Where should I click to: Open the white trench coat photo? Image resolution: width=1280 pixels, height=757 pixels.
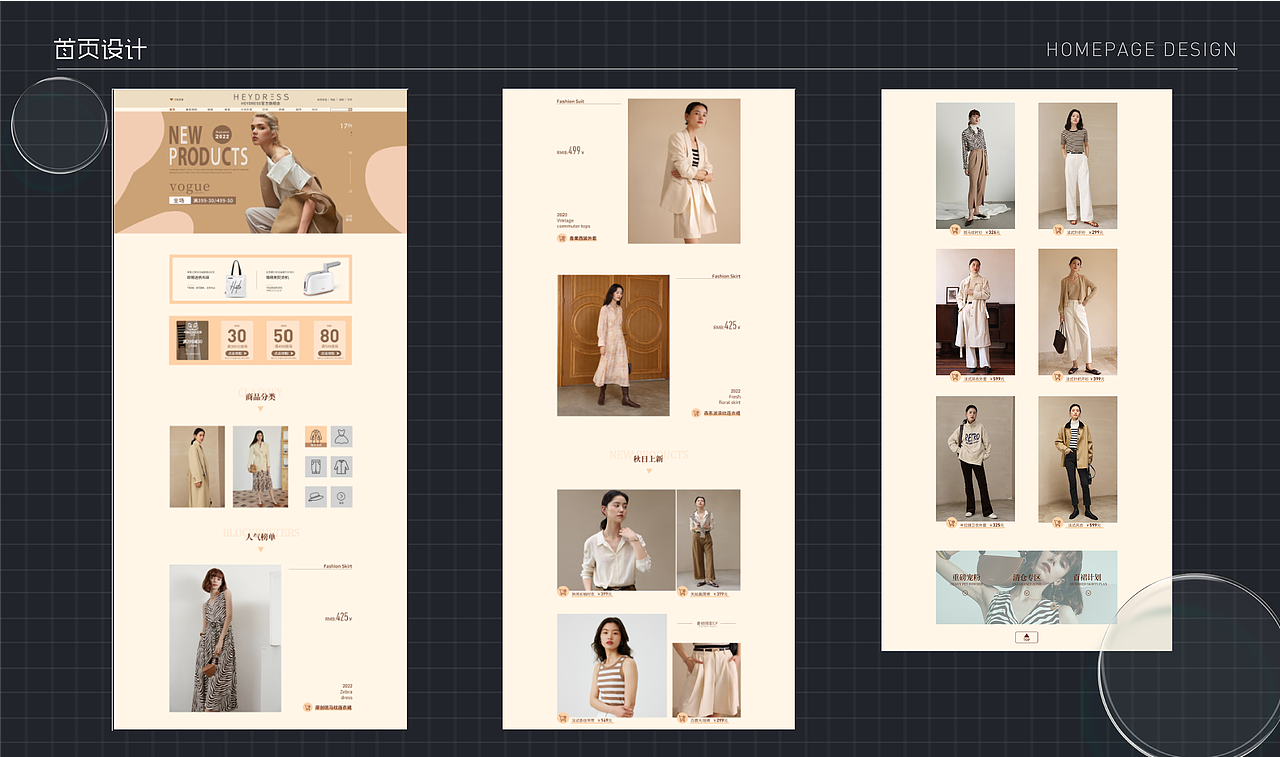pos(975,312)
